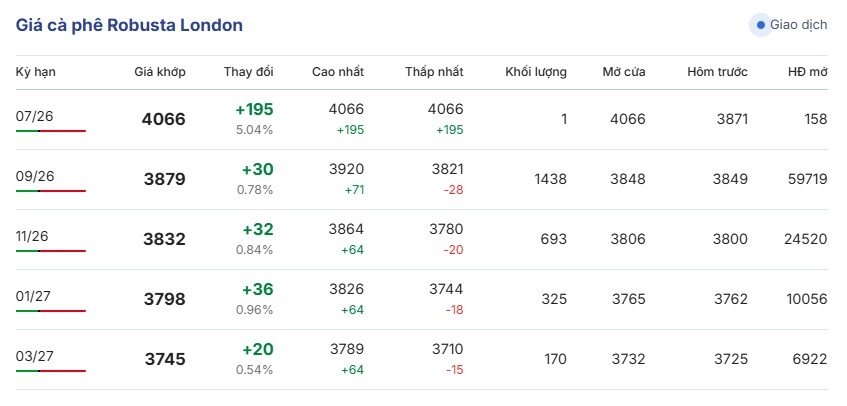Open the 03/27 contract term
This screenshot has height=406, width=847.
pos(35,356)
